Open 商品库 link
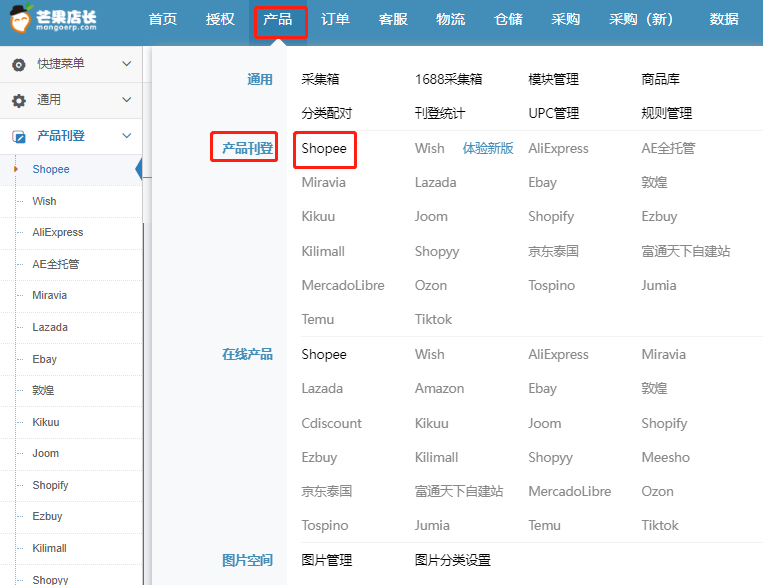 (x=660, y=79)
